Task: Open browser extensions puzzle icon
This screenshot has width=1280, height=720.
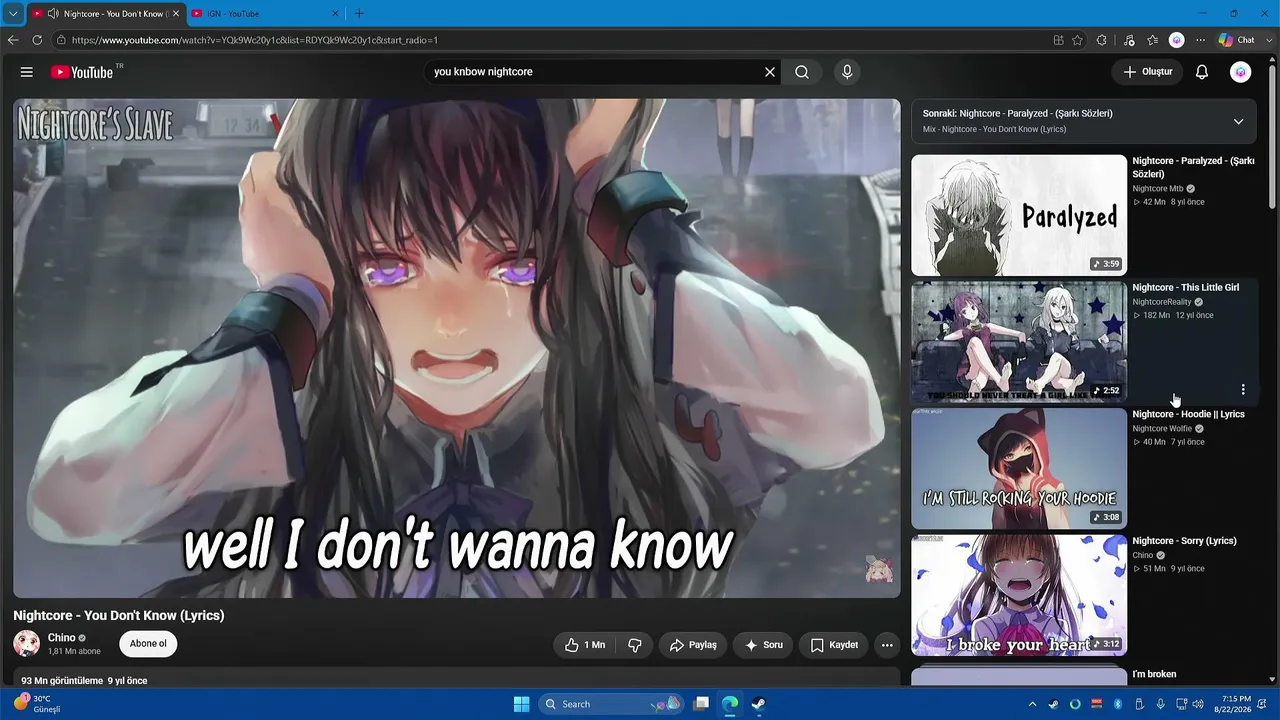Action: [x=1102, y=40]
